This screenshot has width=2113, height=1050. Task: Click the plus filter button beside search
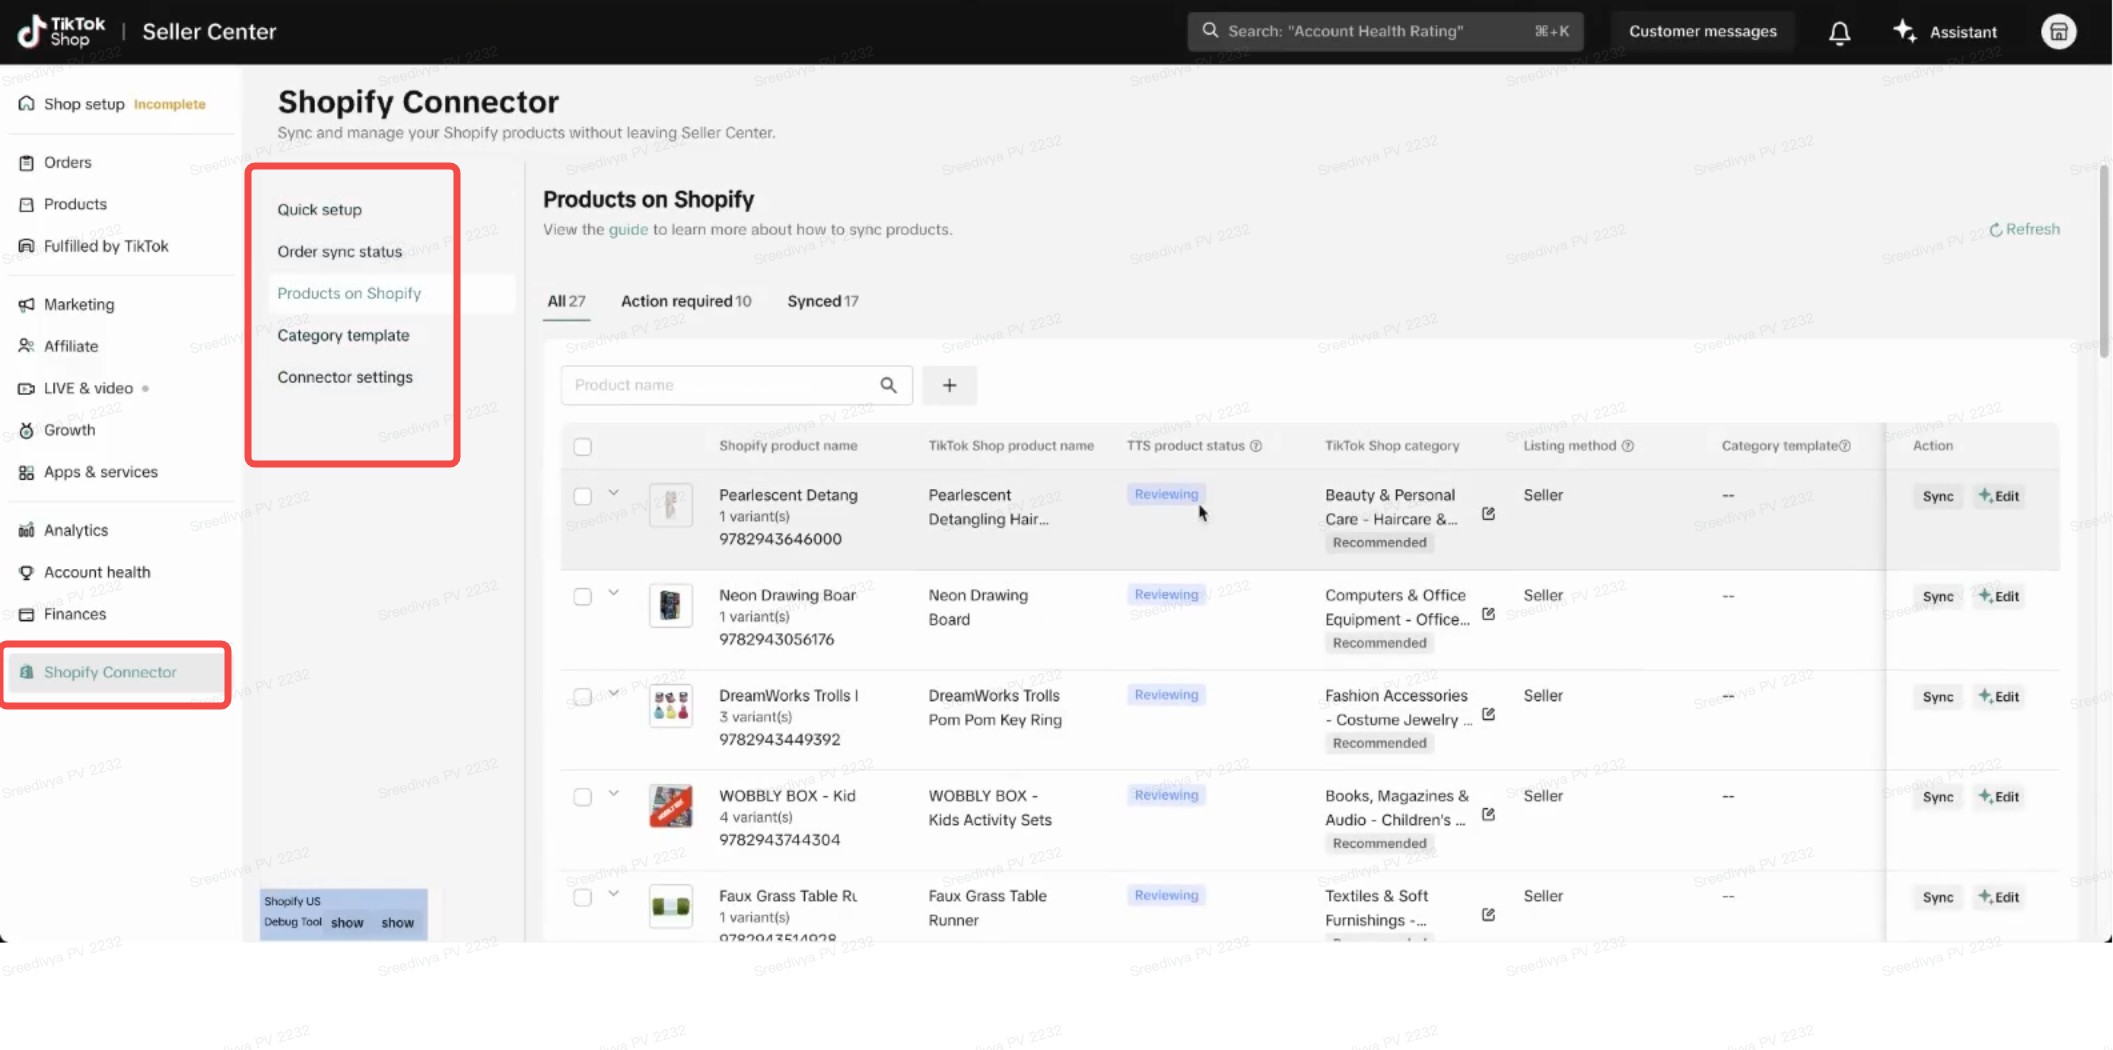(x=949, y=385)
